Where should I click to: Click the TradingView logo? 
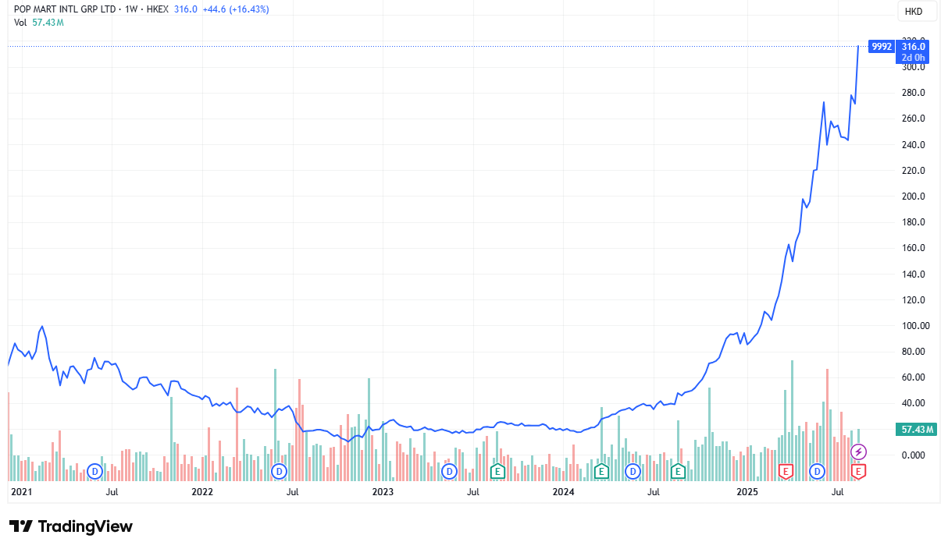coord(71,527)
